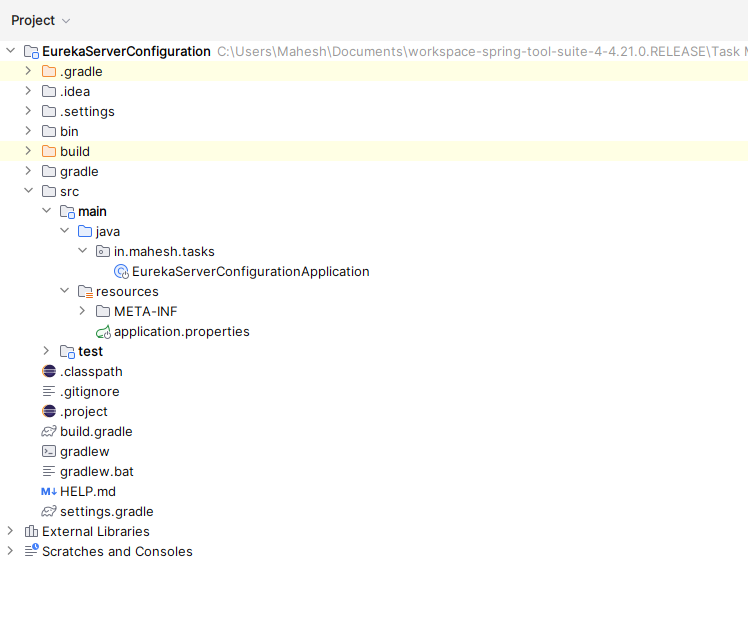Collapse the in.mahesh.tasks package chevron
Image resolution: width=748 pixels, height=623 pixels.
click(x=83, y=251)
